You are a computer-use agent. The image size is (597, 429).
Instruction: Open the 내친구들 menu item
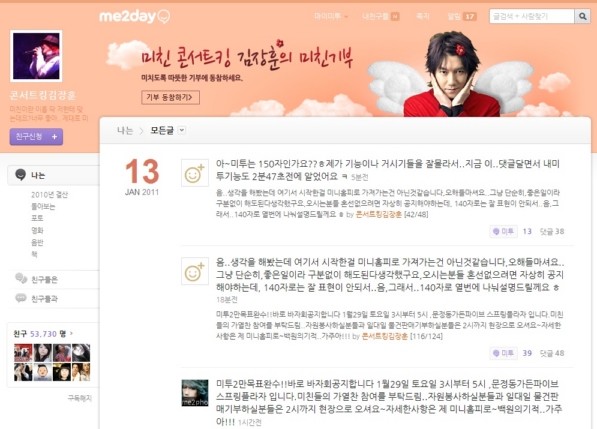pyautogui.click(x=381, y=16)
